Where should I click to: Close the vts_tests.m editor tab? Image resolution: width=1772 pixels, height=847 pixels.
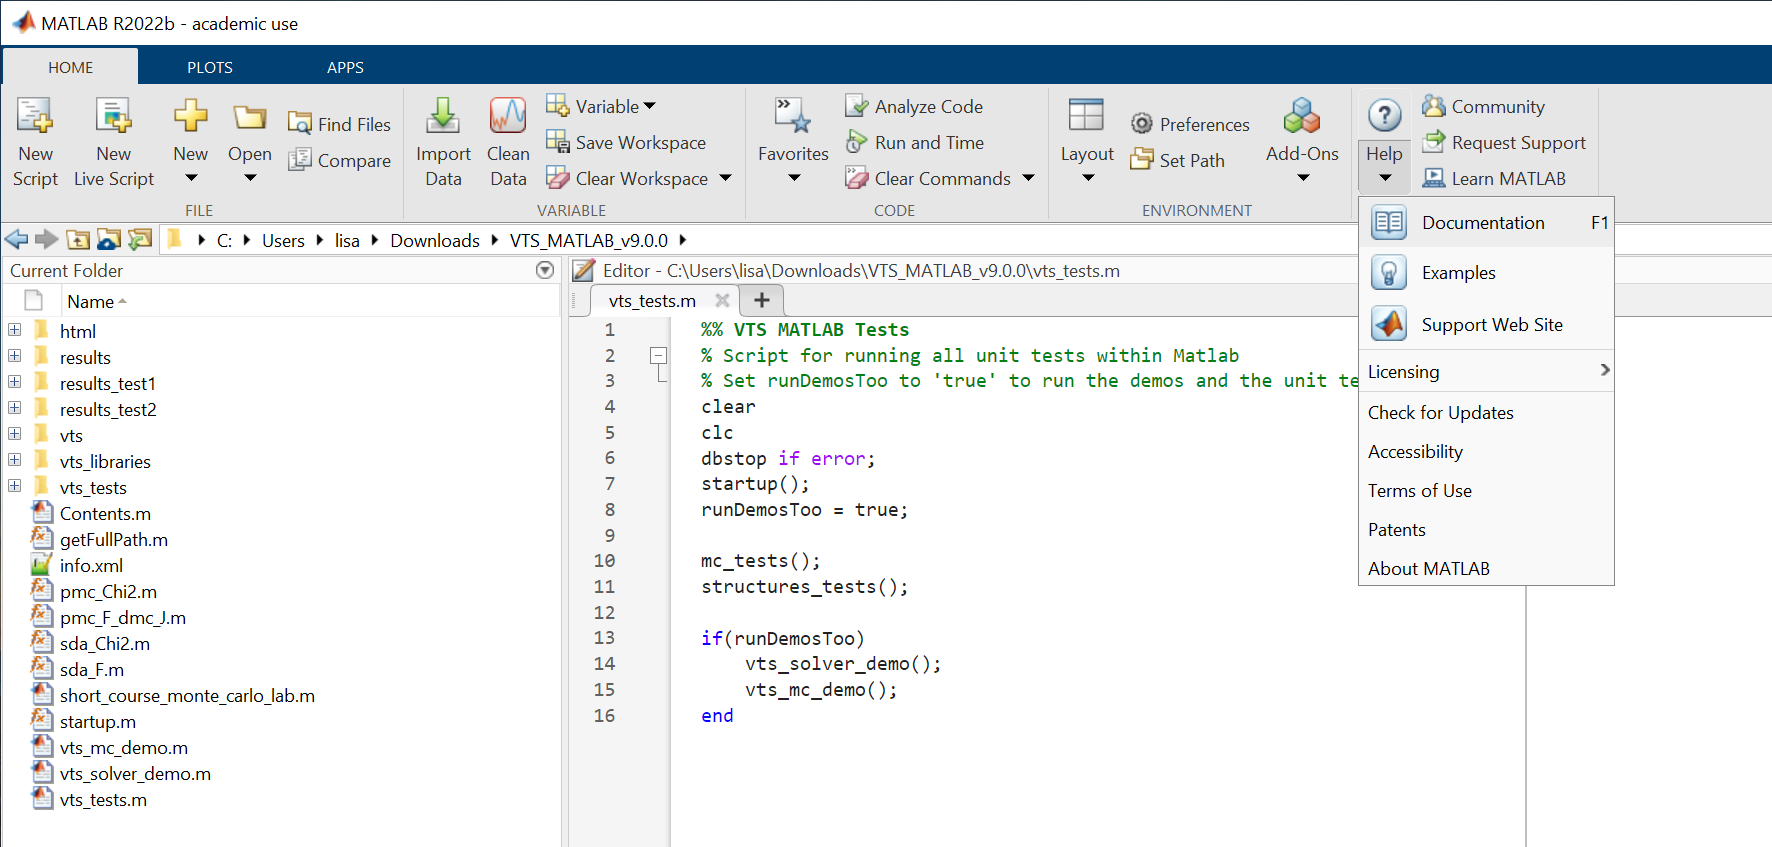click(722, 300)
